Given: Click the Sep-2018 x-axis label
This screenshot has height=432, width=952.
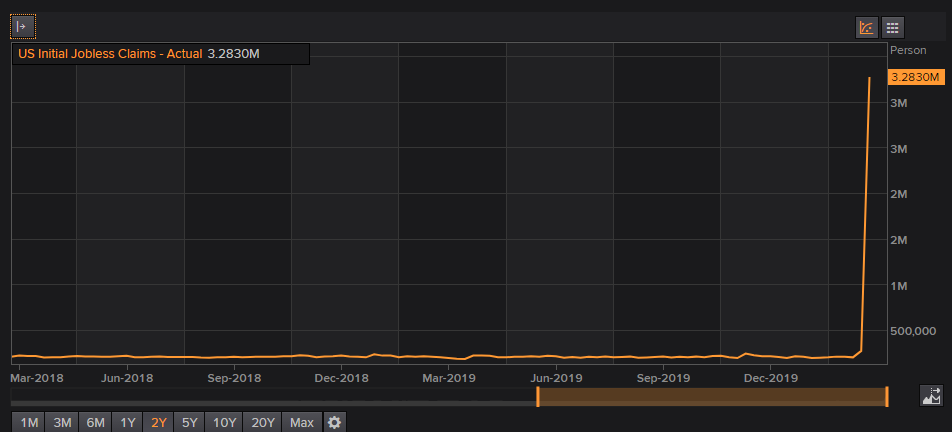Looking at the screenshot, I should (234, 378).
